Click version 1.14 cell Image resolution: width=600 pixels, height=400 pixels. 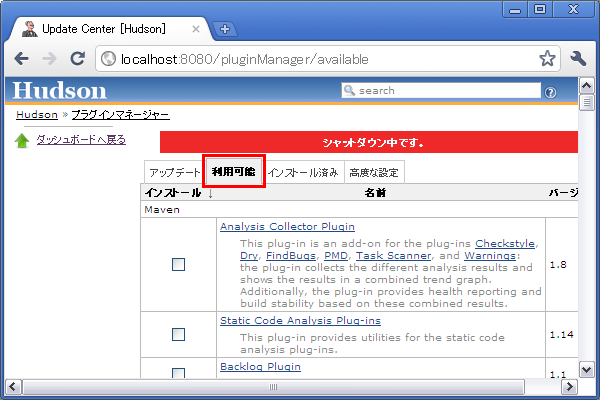coord(561,335)
